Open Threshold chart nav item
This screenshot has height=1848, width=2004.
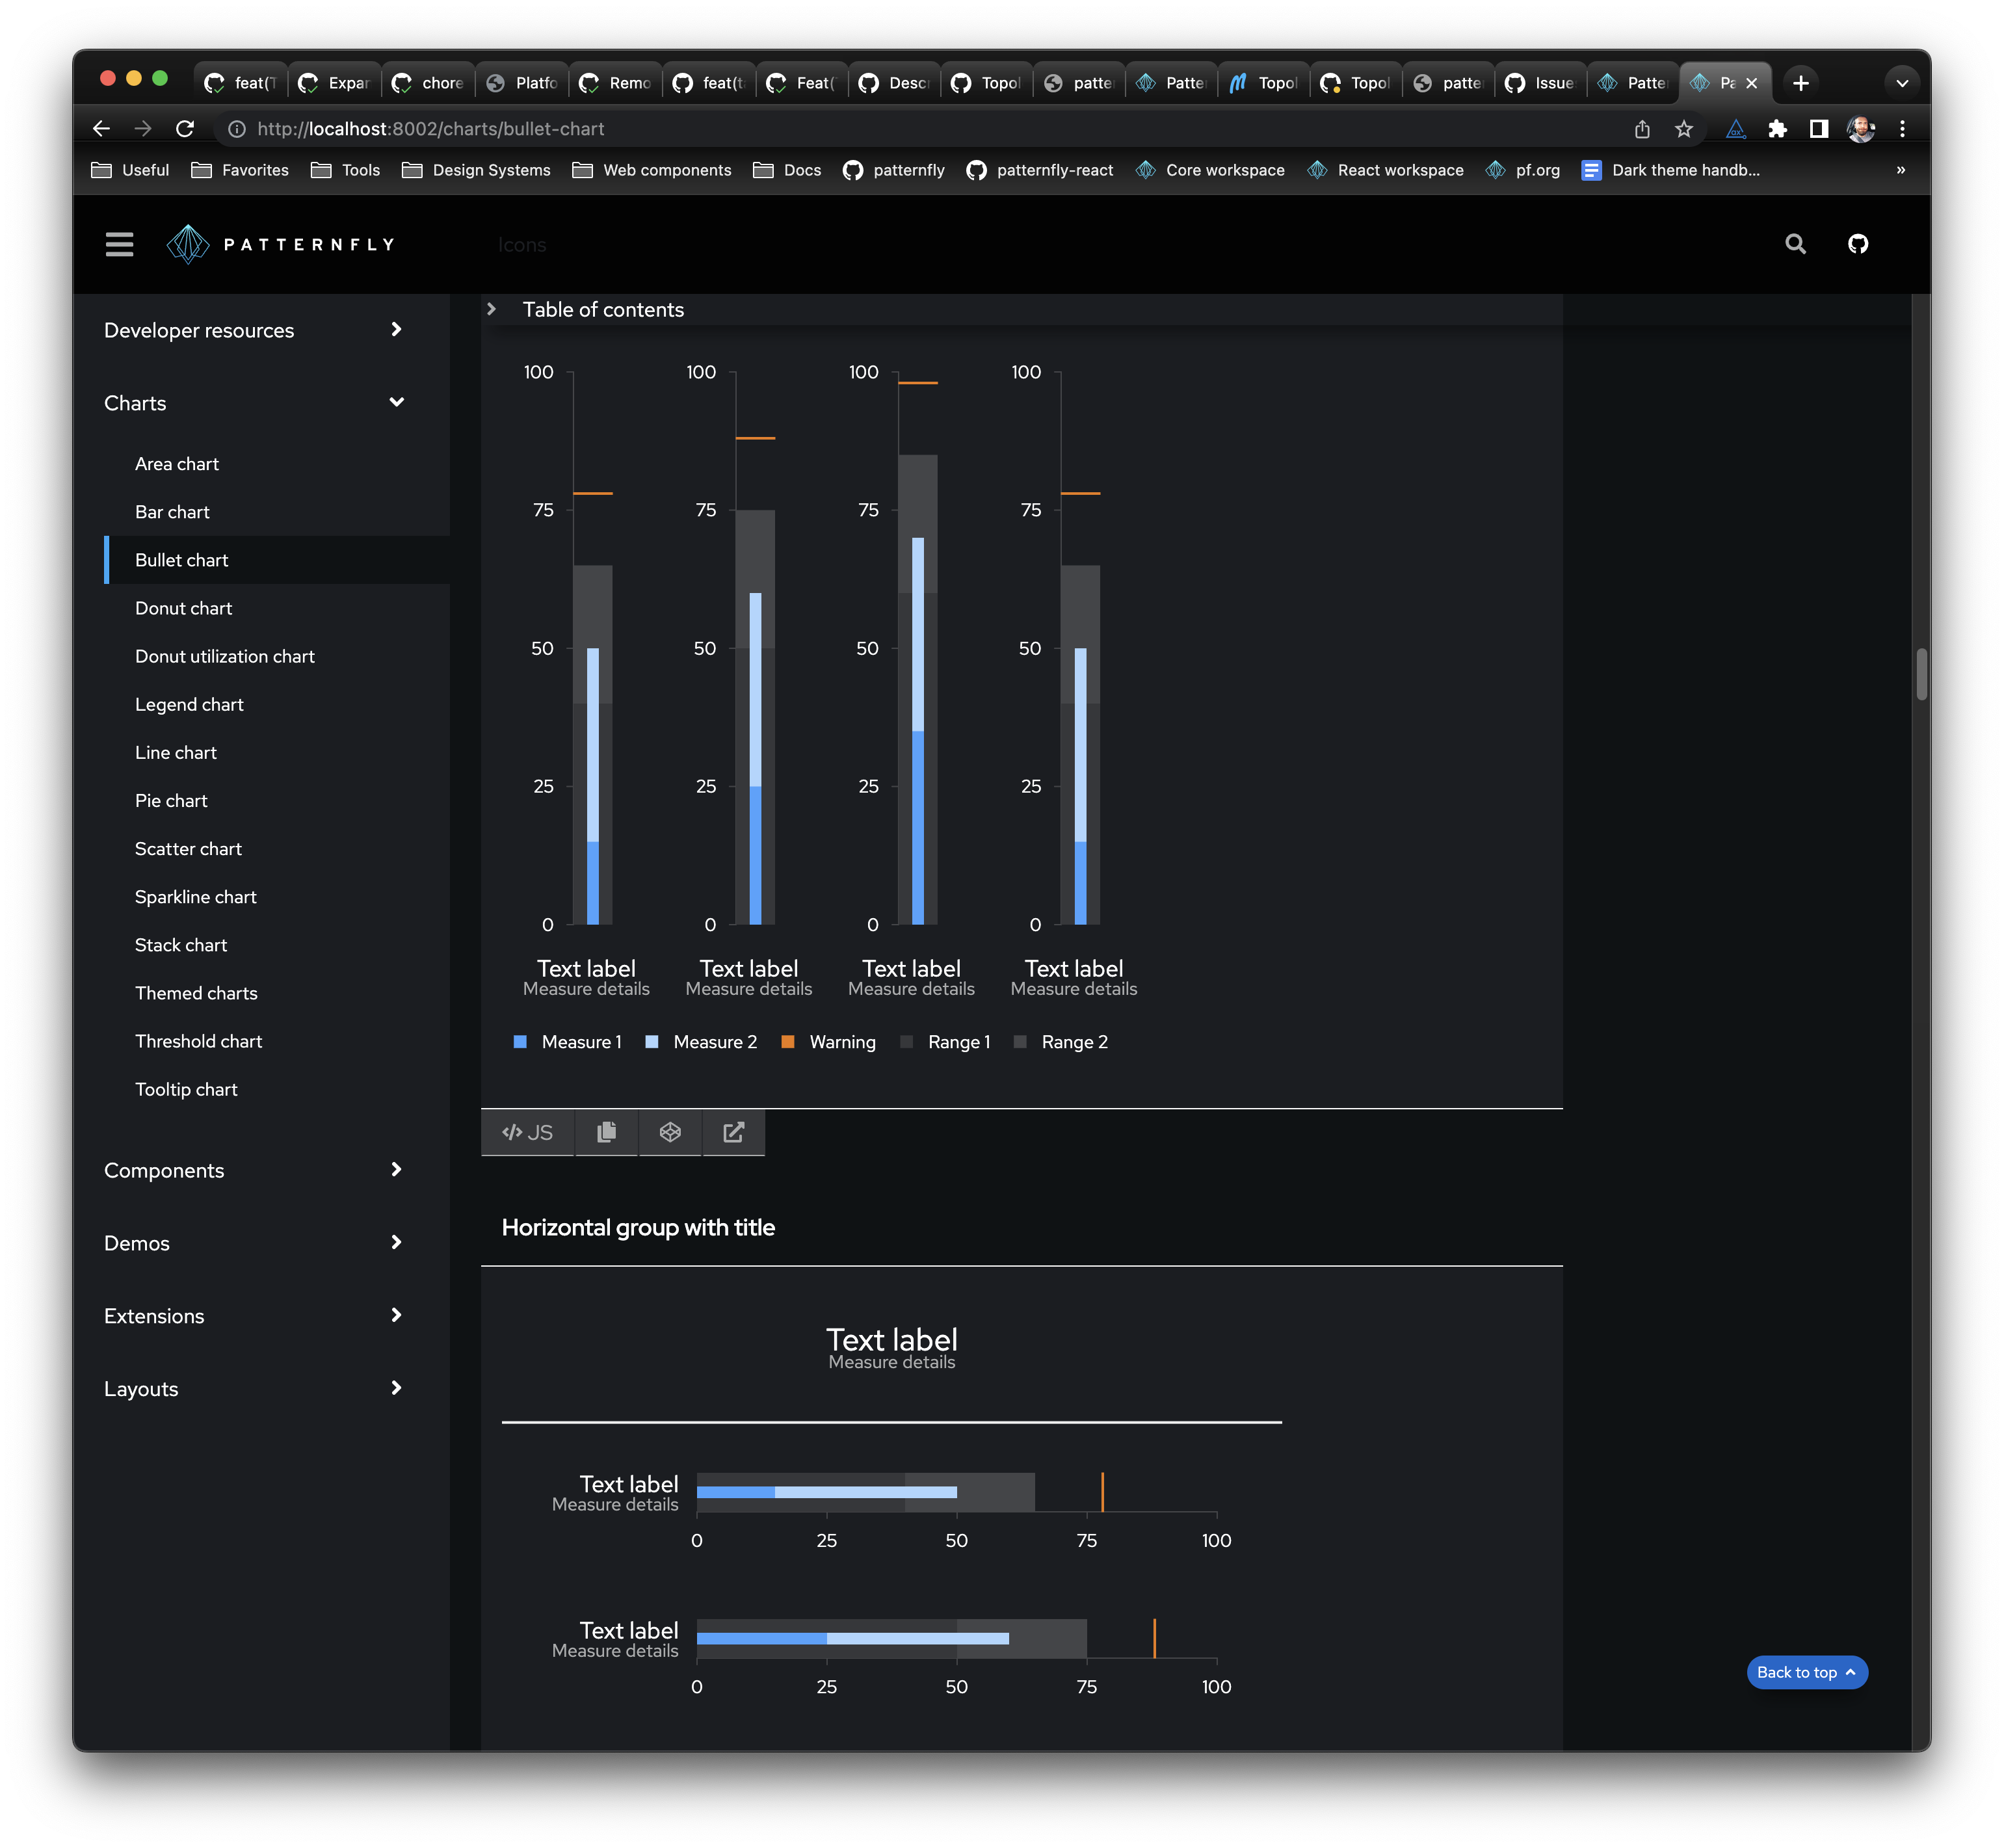pos(198,1041)
